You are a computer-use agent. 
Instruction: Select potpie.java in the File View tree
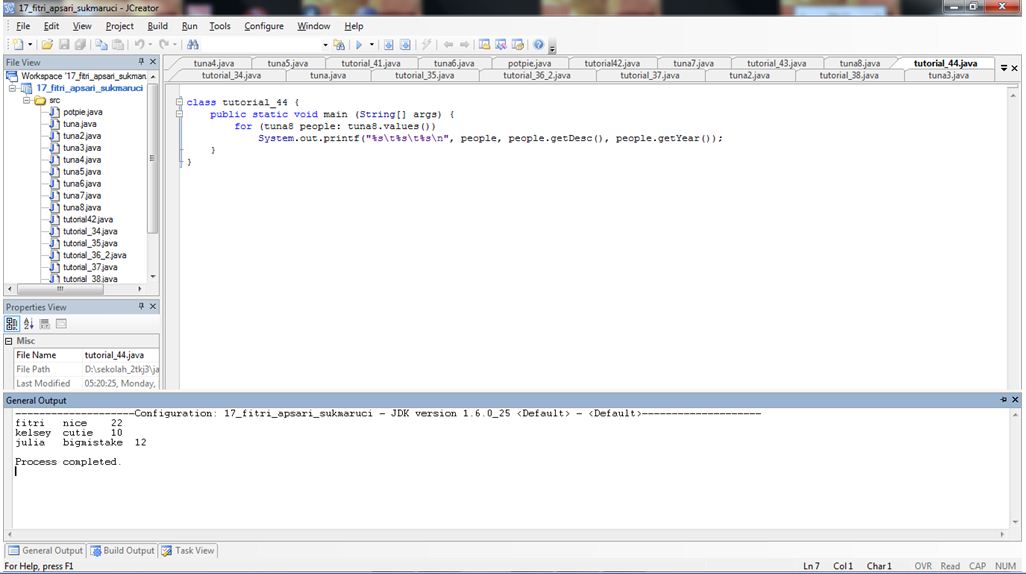pyautogui.click(x=82, y=112)
